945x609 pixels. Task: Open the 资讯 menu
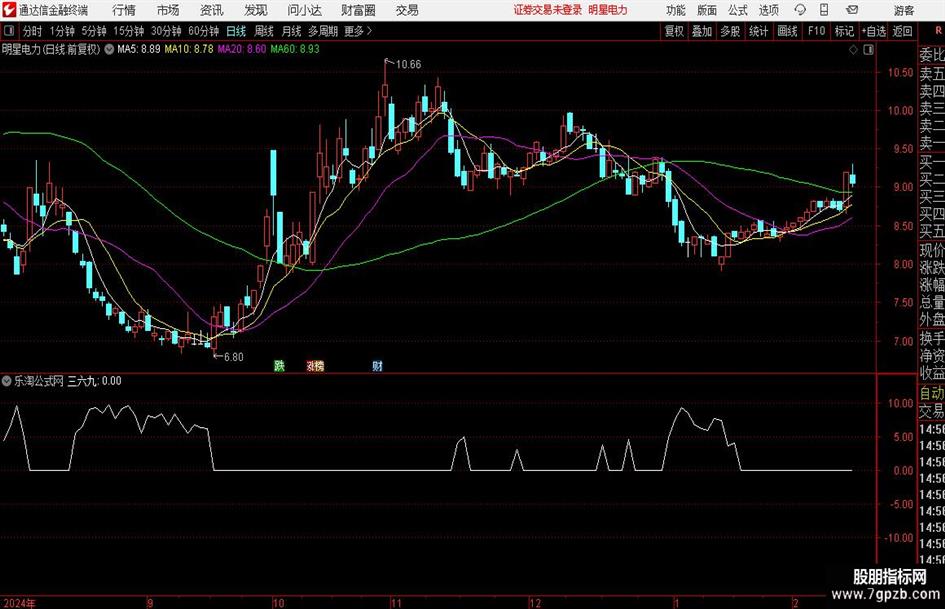pyautogui.click(x=212, y=10)
